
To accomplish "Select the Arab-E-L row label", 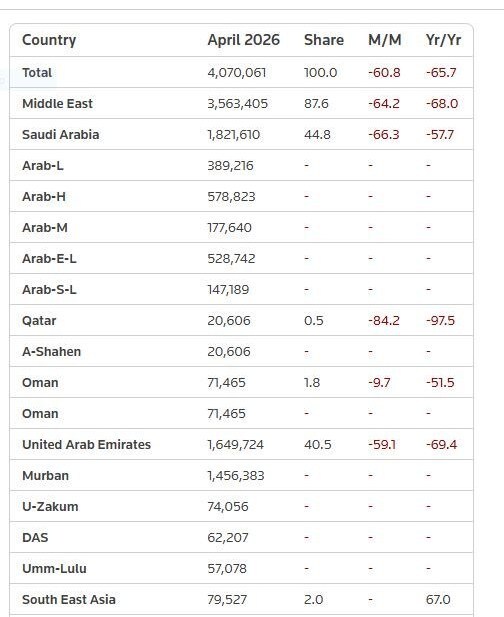I will click(49, 259).
